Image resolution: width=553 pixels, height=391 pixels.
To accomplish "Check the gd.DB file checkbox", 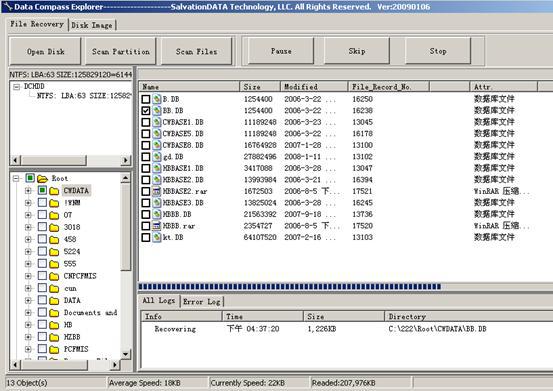I will coord(146,157).
